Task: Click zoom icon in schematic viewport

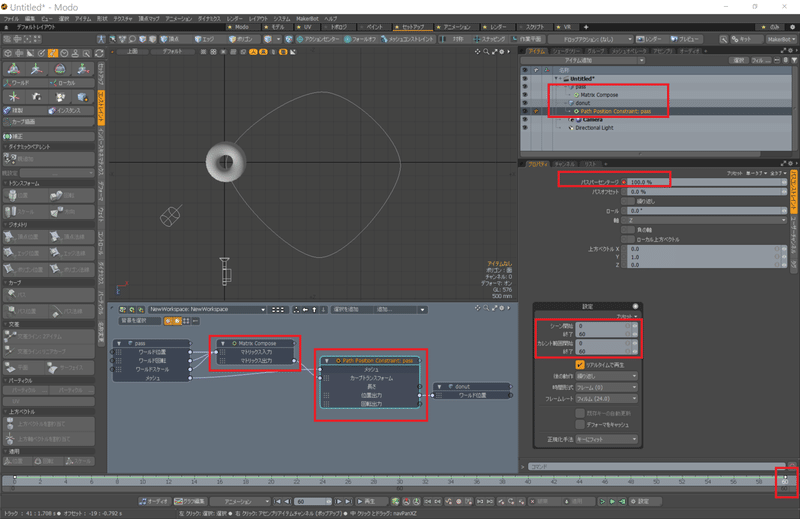Action: [x=486, y=308]
